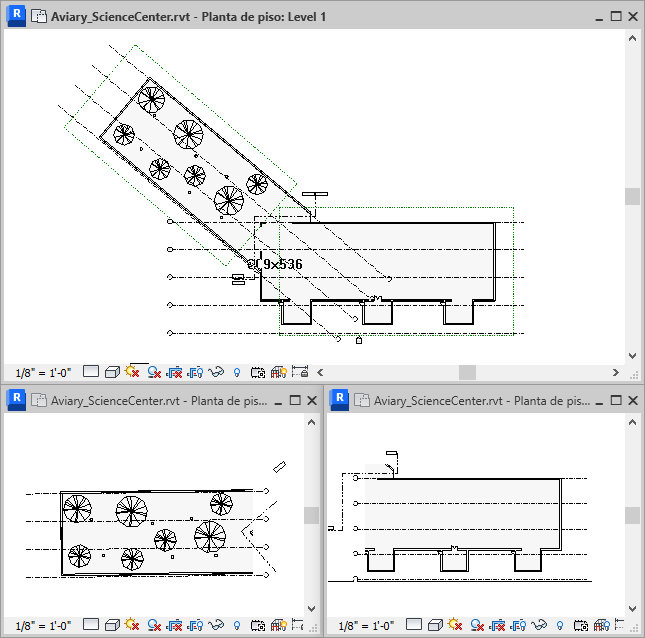Toggle Shadows in the trees-only aviary view
The width and height of the screenshot is (645, 638).
click(x=154, y=625)
